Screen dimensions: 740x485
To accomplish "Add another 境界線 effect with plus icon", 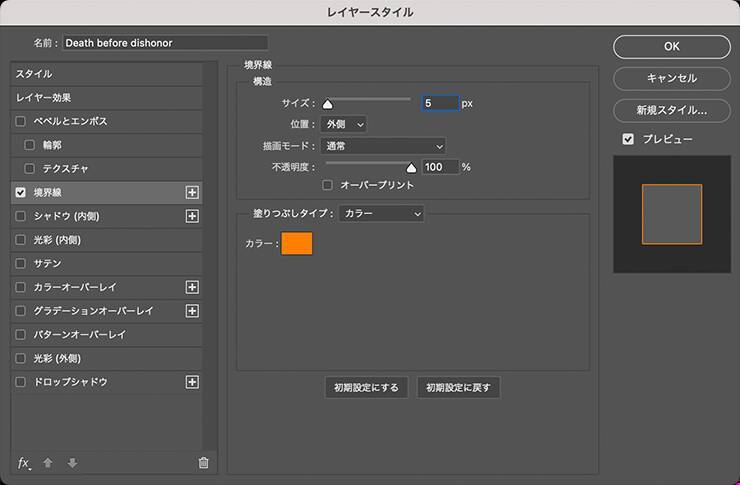I will point(193,192).
